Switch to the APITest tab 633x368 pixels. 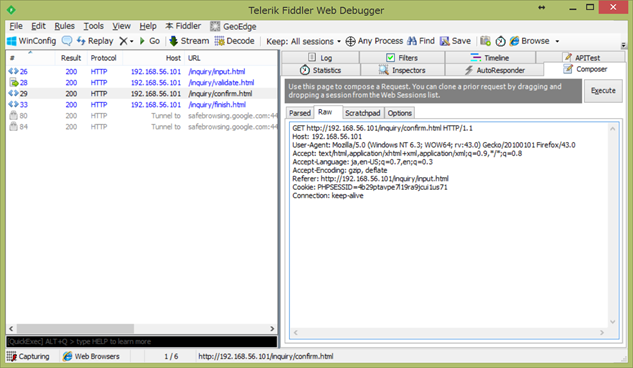[581, 57]
